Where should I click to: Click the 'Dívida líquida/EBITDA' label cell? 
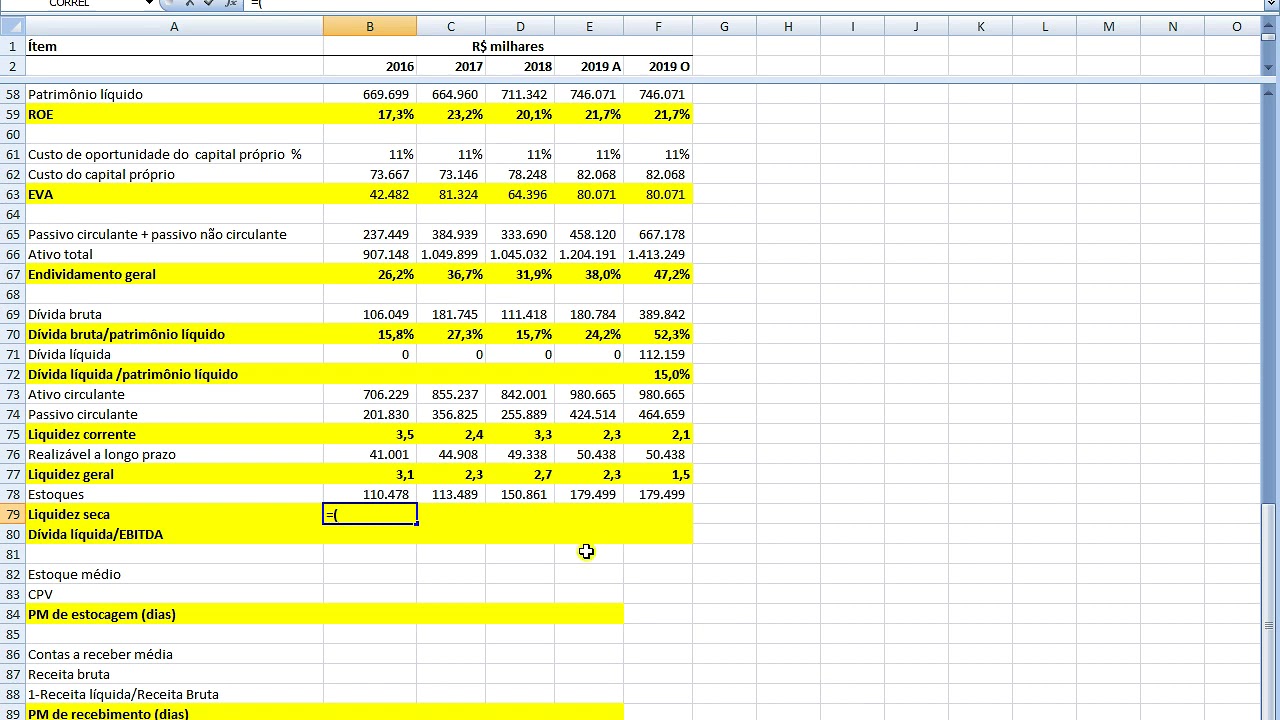click(x=174, y=534)
